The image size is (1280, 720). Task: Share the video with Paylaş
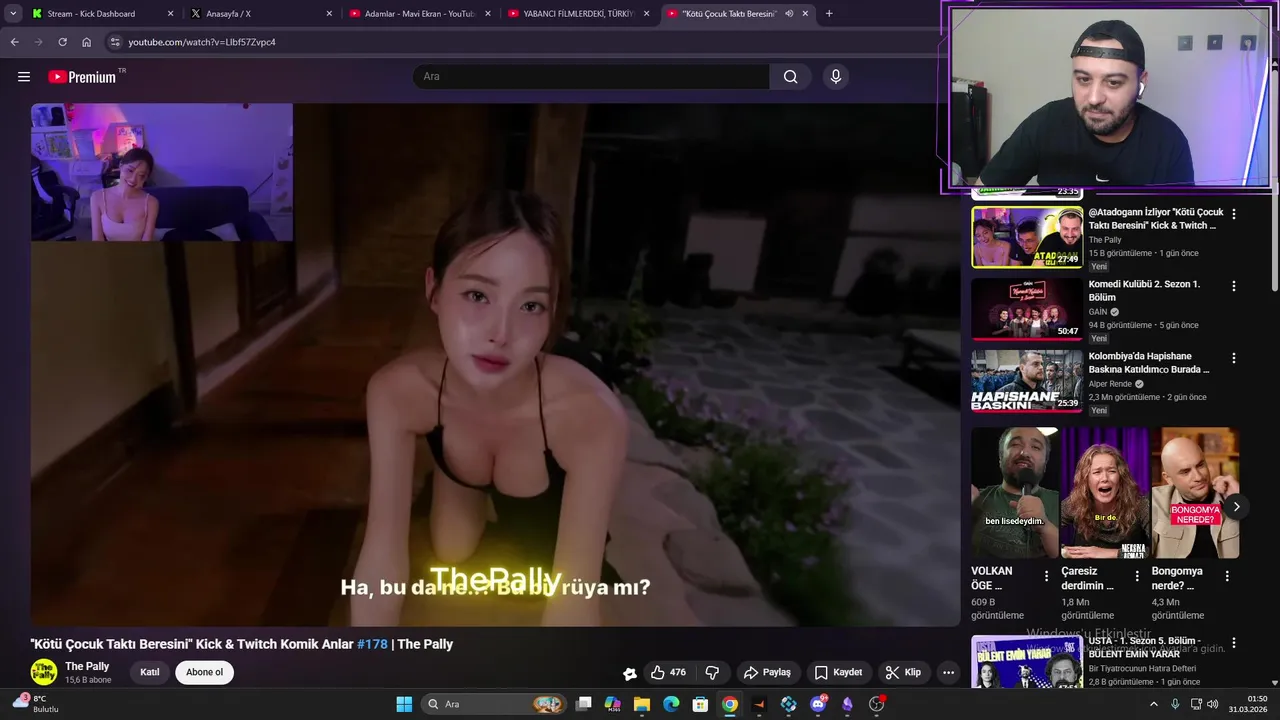767,673
